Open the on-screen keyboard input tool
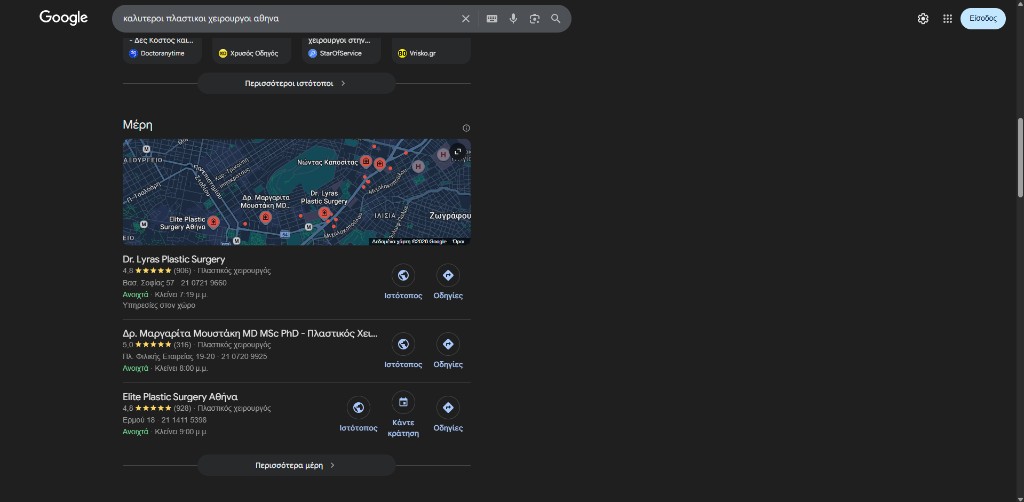Viewport: 1024px width, 502px height. [492, 19]
